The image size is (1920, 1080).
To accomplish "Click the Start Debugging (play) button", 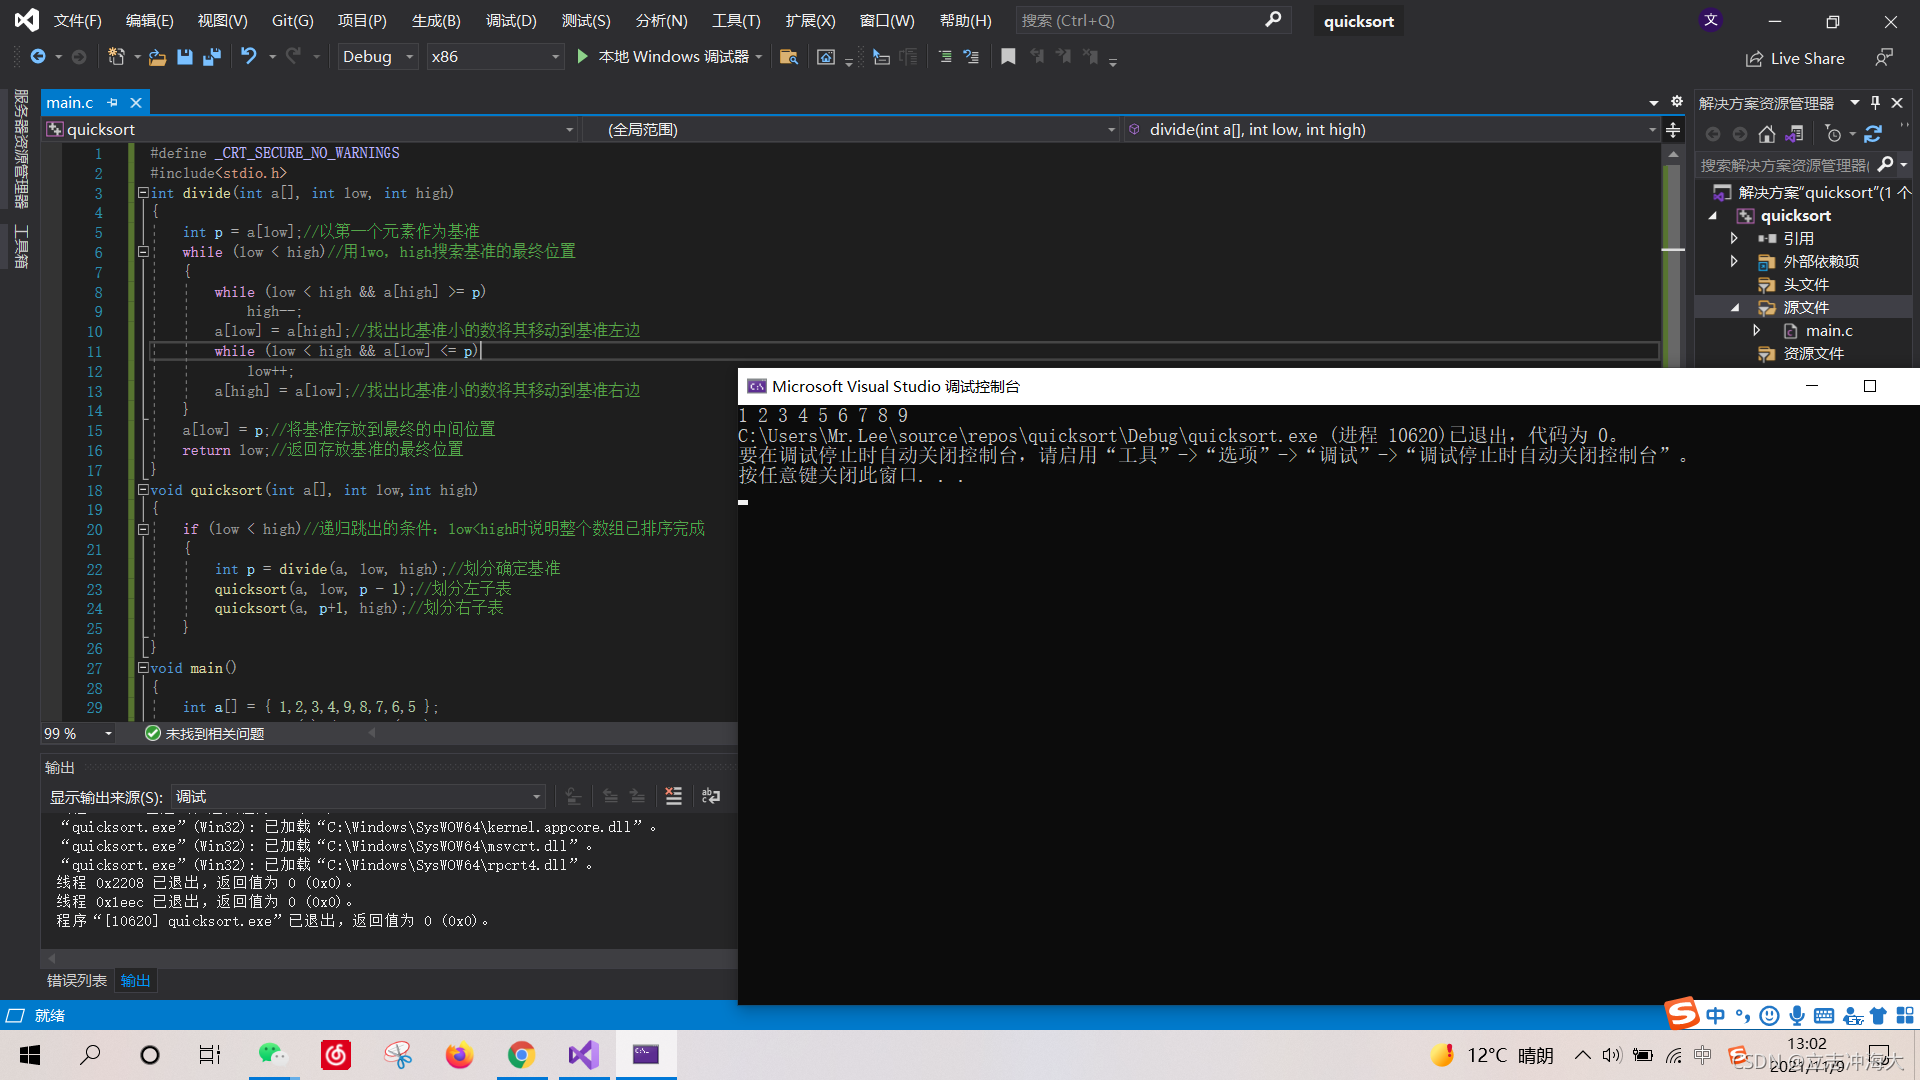I will pos(582,57).
